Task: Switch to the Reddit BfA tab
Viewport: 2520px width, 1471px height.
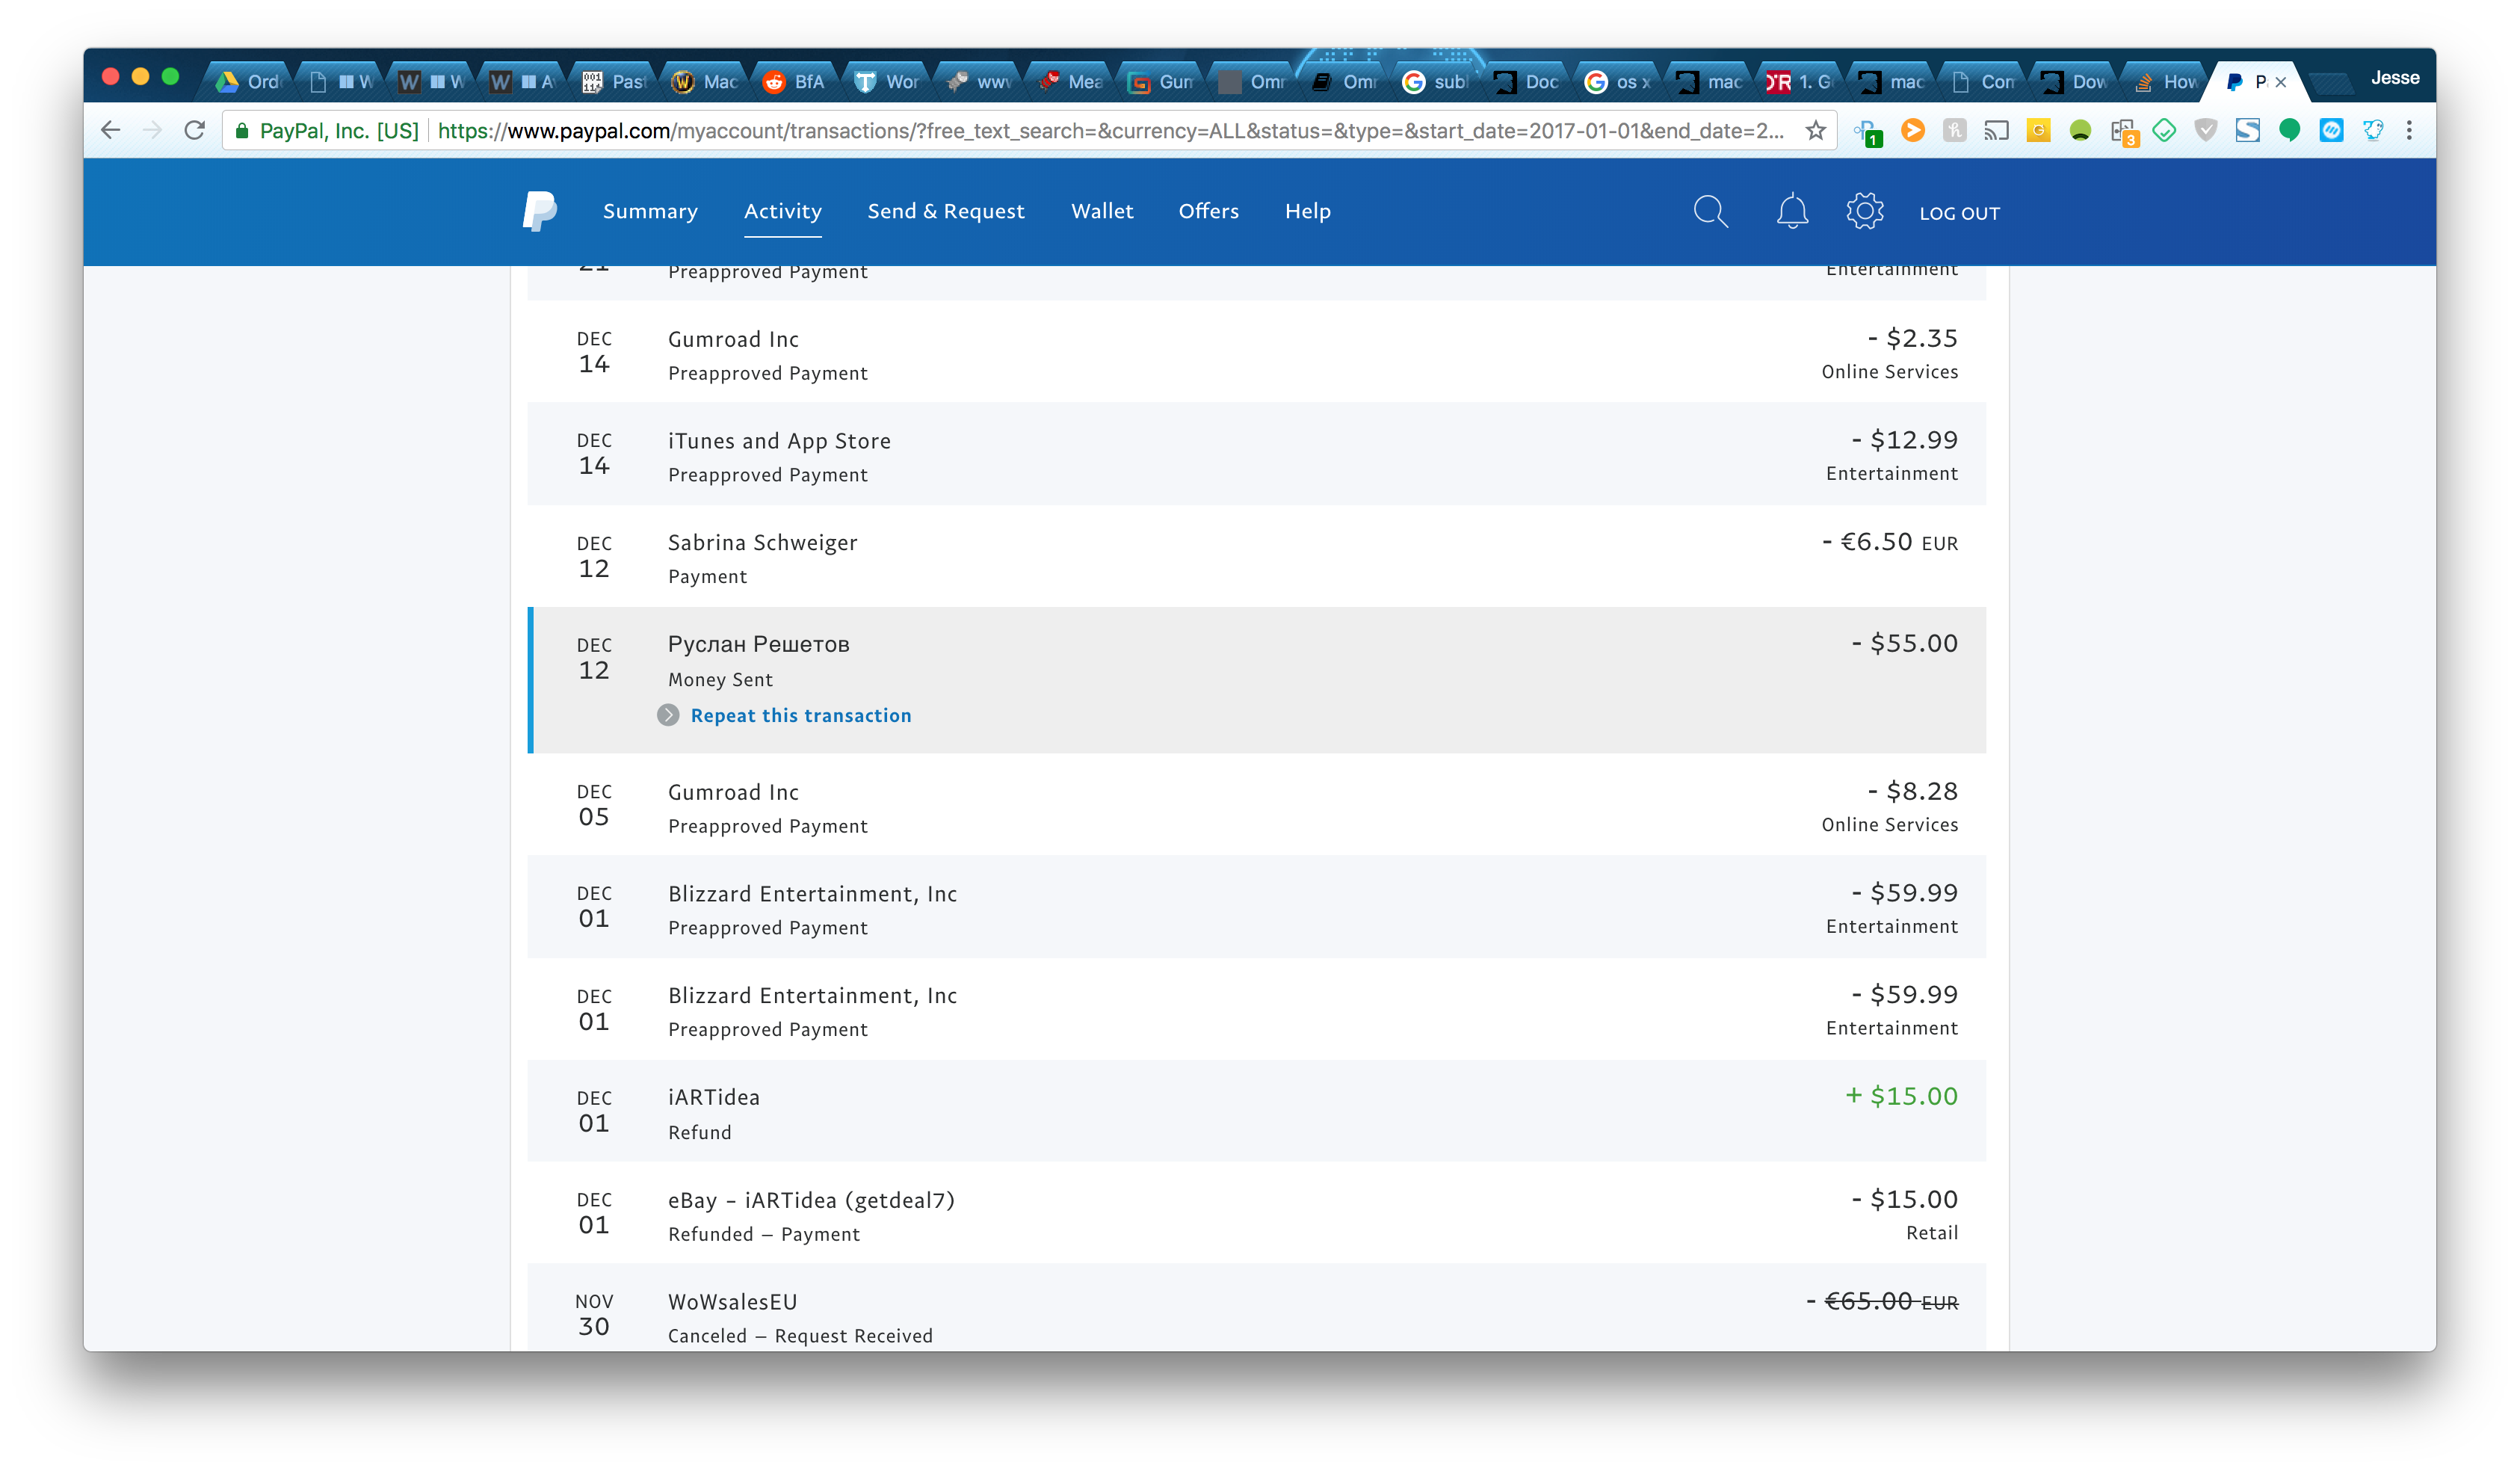Action: (x=795, y=82)
